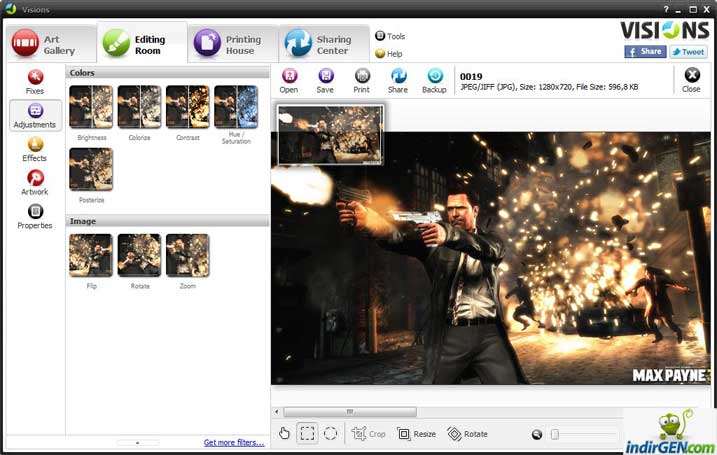Select the hand pan tool
The image size is (717, 455).
[284, 433]
